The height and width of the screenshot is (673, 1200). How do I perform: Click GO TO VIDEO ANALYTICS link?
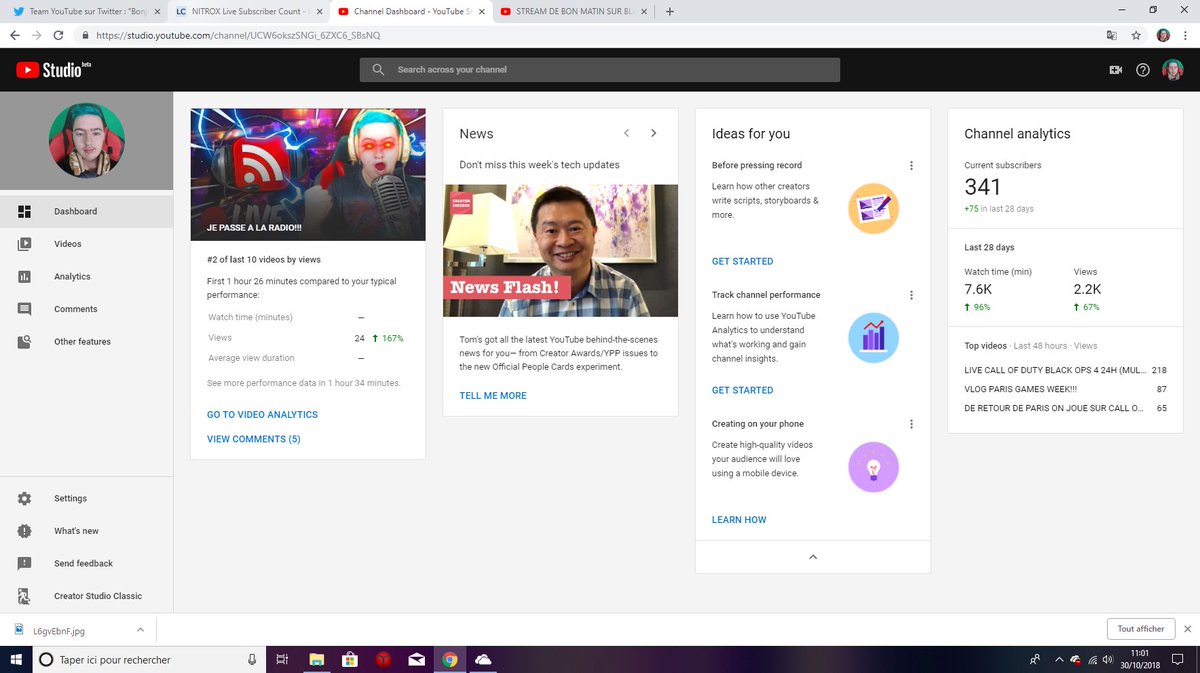262,414
